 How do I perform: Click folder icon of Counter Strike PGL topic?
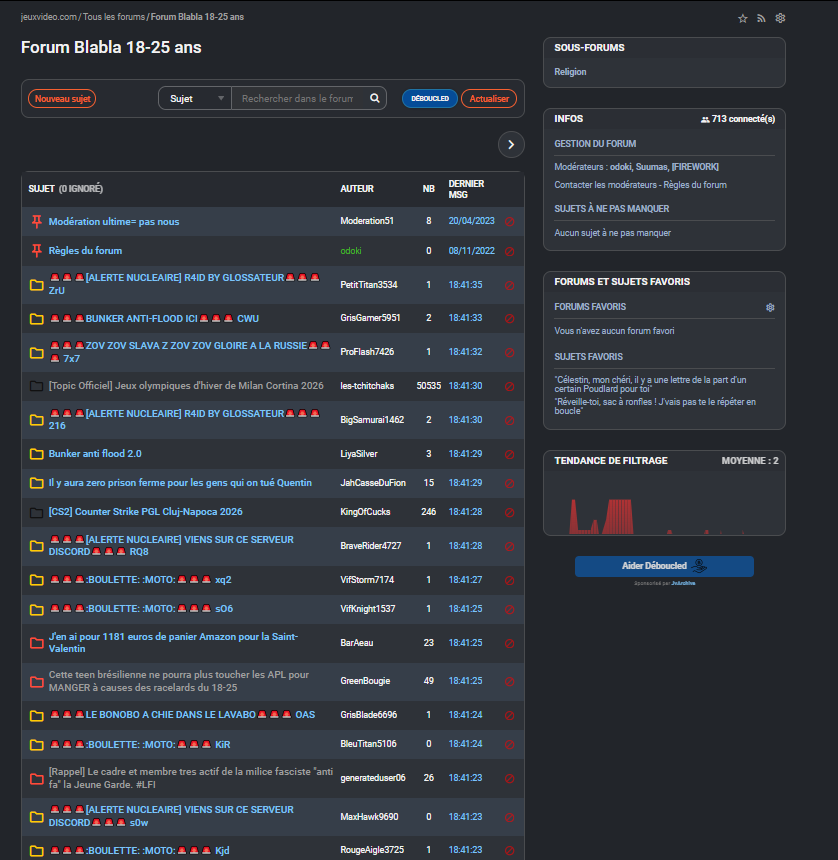[37, 512]
